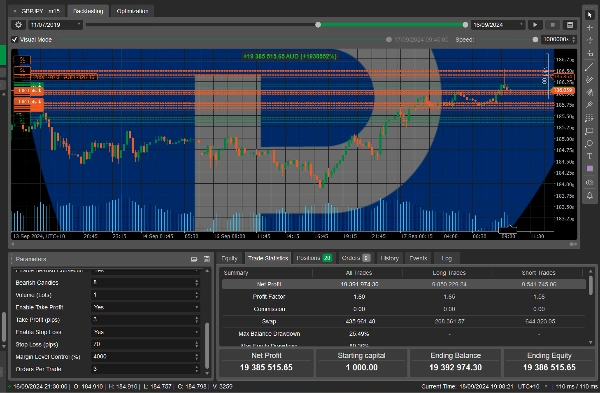
Task: Click the backtest range start handle
Action: pyautogui.click(x=318, y=25)
